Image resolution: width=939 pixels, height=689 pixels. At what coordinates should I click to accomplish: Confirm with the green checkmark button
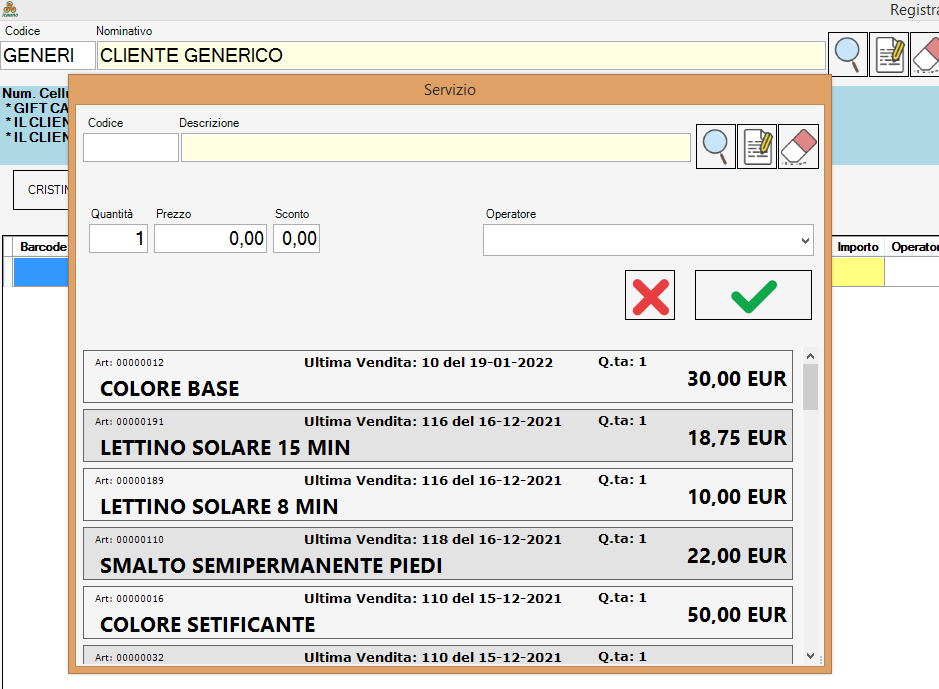(753, 296)
